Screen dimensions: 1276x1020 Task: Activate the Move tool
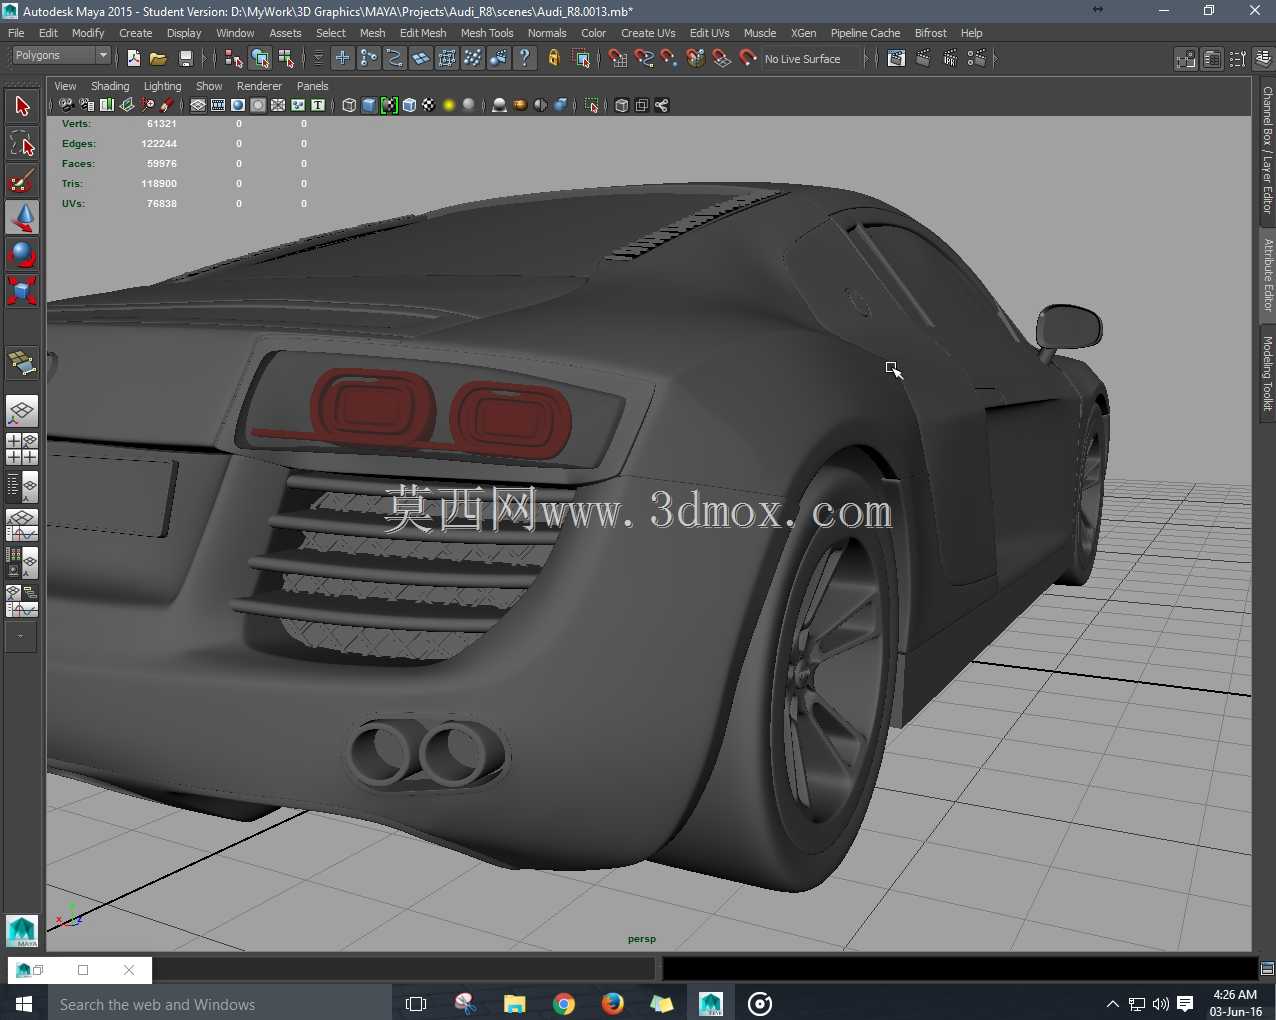22,217
